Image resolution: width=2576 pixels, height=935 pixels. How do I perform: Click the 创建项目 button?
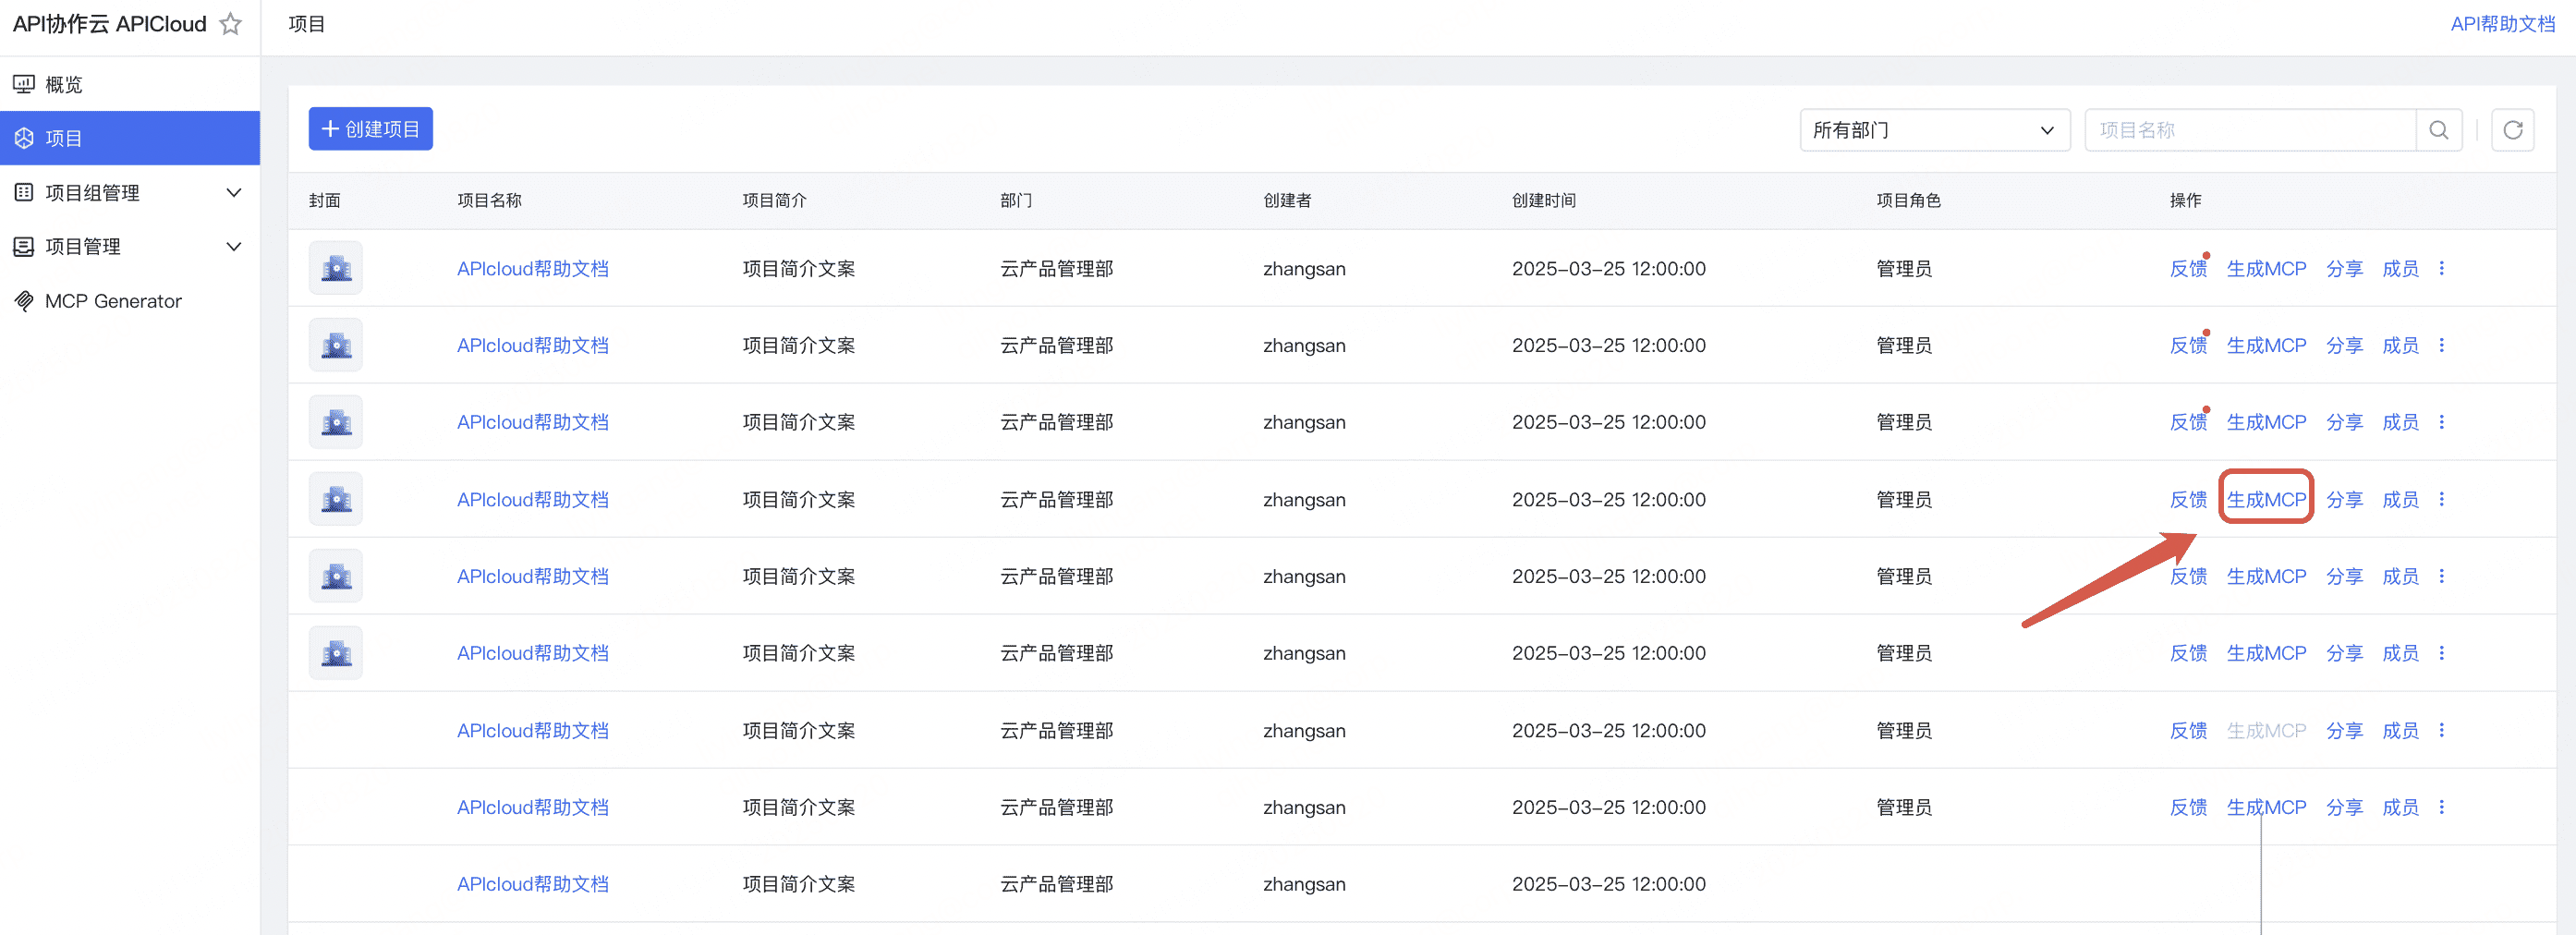(x=370, y=129)
